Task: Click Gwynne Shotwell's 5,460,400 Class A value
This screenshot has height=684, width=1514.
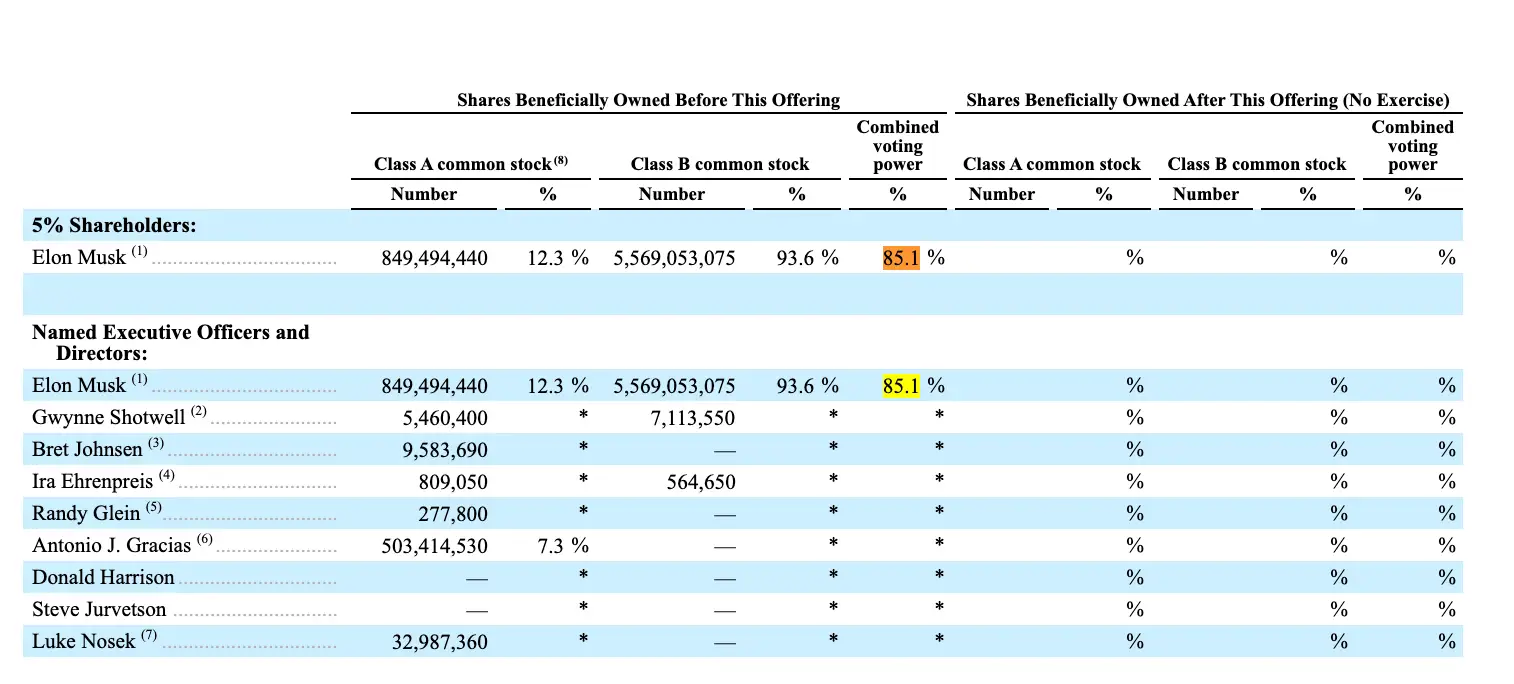Action: coord(445,419)
